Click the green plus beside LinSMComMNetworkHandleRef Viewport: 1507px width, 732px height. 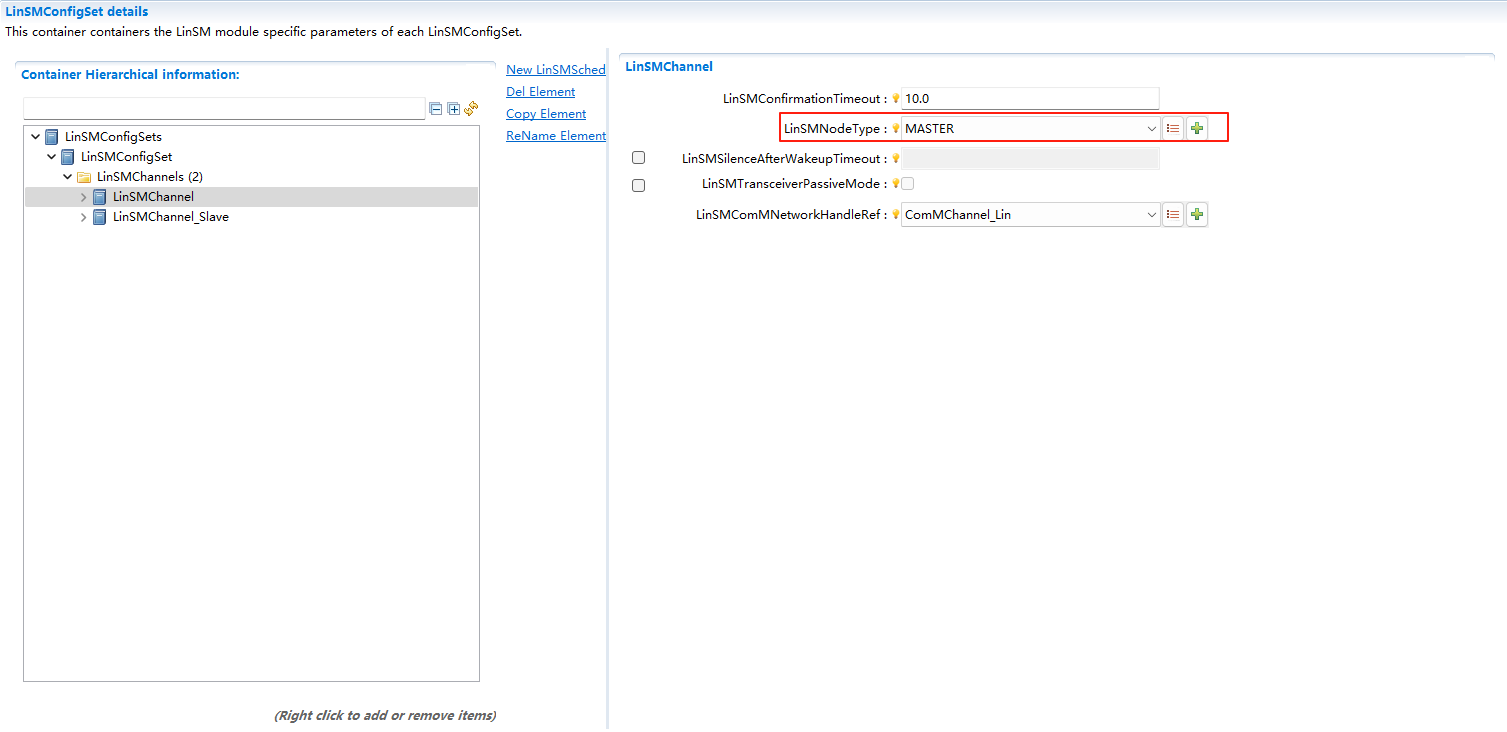pyautogui.click(x=1197, y=214)
